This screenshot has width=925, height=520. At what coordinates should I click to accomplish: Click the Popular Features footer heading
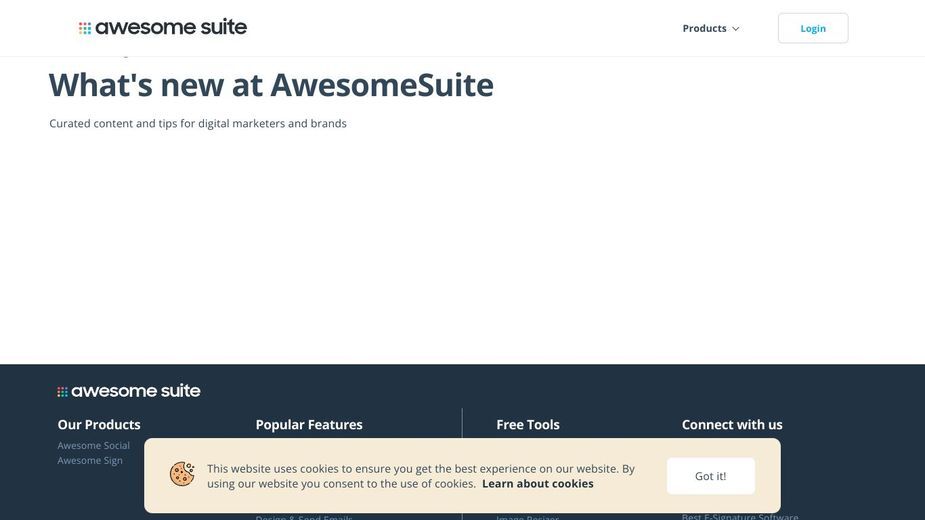(309, 424)
